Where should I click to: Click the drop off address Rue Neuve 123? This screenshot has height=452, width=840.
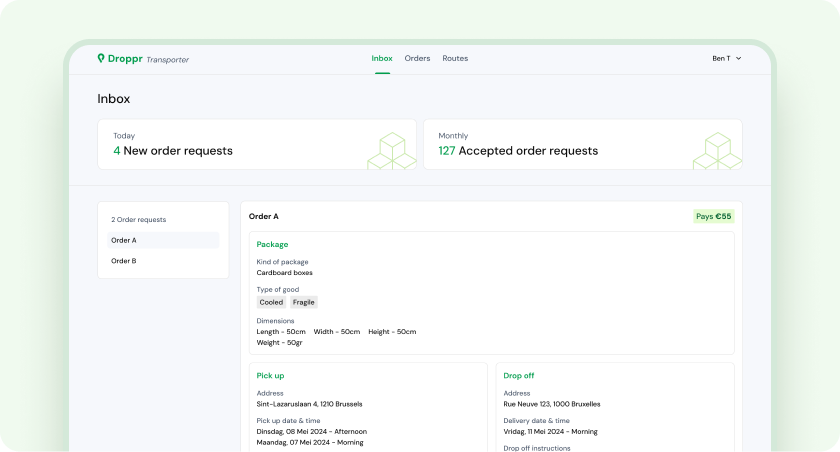552,404
